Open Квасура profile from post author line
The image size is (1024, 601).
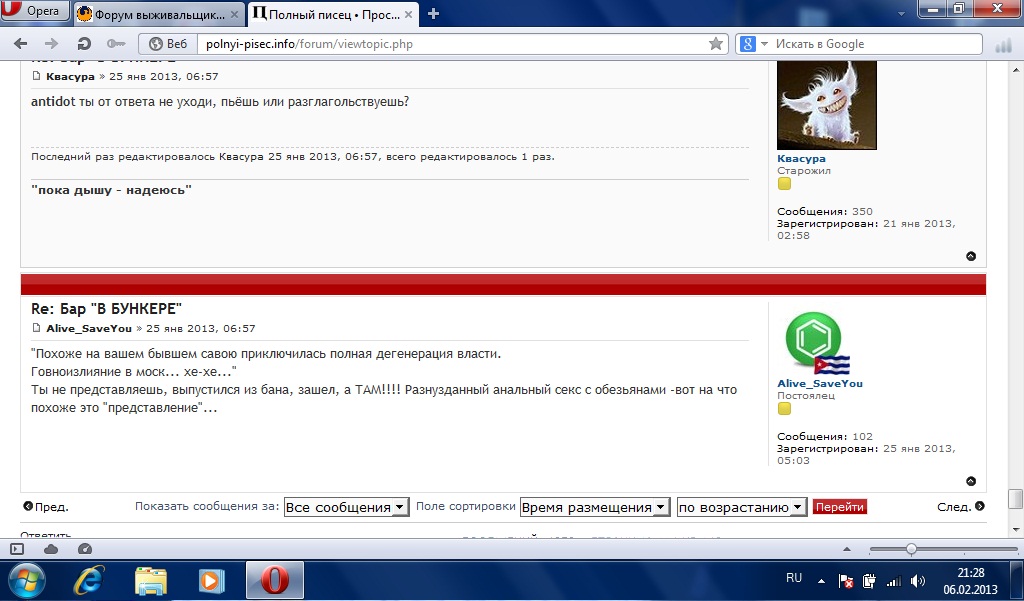pos(70,76)
